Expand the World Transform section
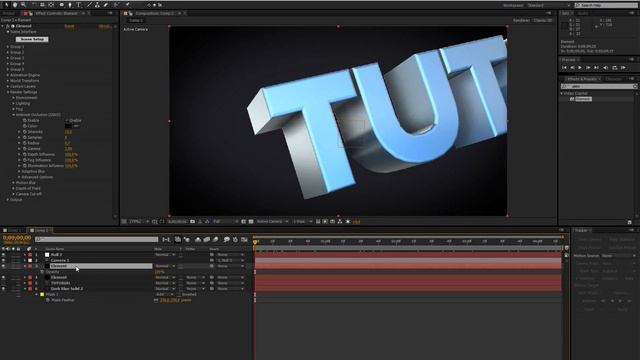The height and width of the screenshot is (360, 640). [7, 81]
